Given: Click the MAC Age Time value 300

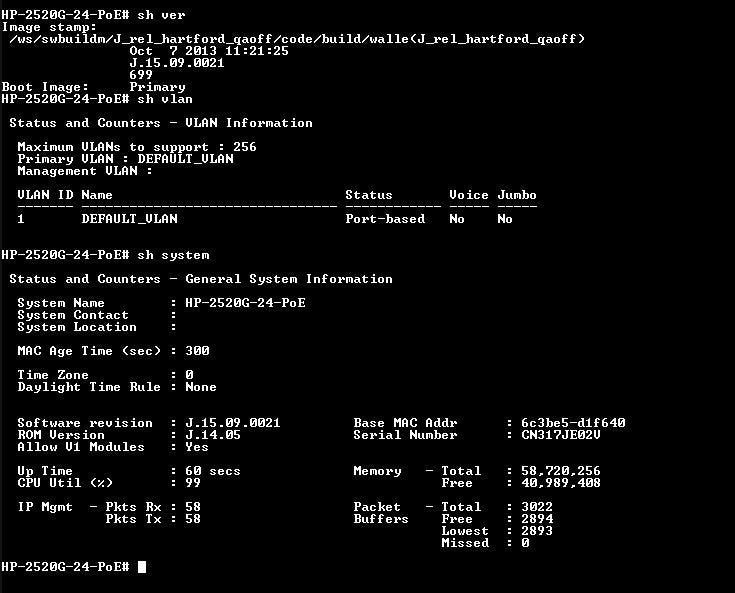Looking at the screenshot, I should pos(197,351).
